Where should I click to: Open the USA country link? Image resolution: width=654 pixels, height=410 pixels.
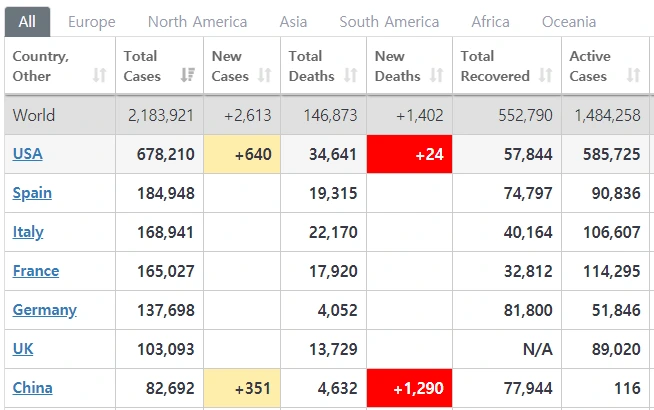coord(28,154)
